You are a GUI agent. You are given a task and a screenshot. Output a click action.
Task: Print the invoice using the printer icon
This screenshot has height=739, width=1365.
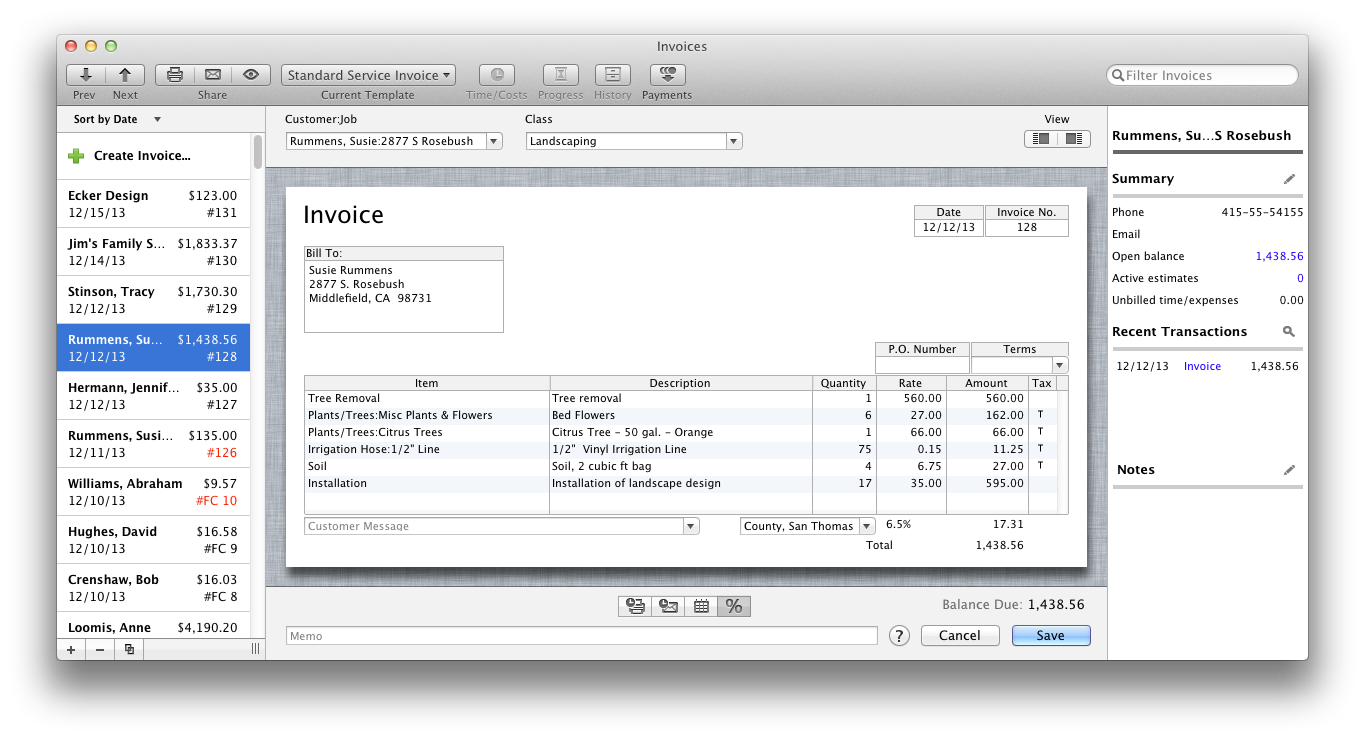174,75
